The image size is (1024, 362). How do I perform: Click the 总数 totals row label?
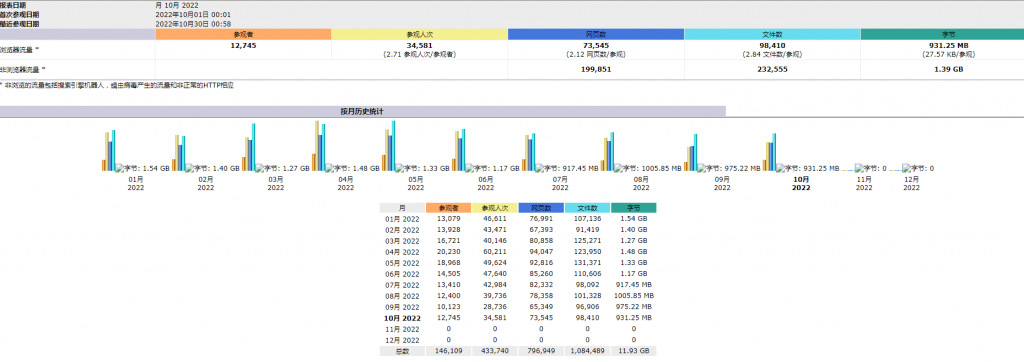(402, 352)
